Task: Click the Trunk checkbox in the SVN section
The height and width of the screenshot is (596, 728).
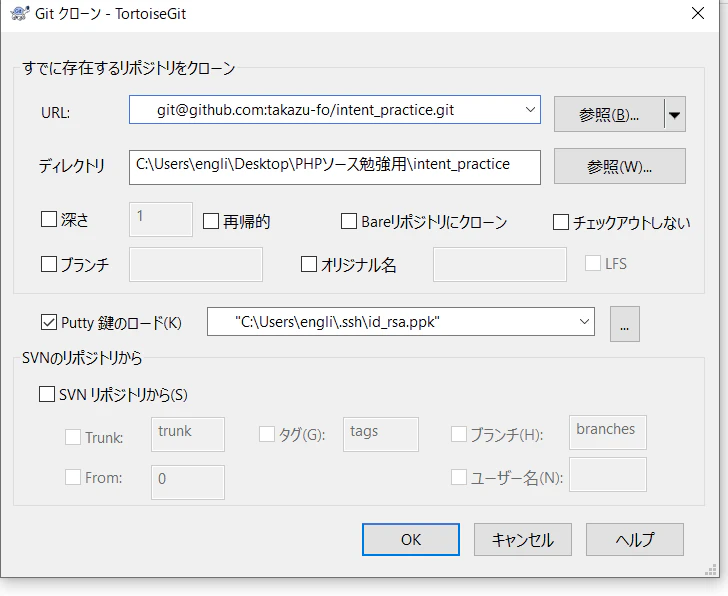Action: [73, 437]
